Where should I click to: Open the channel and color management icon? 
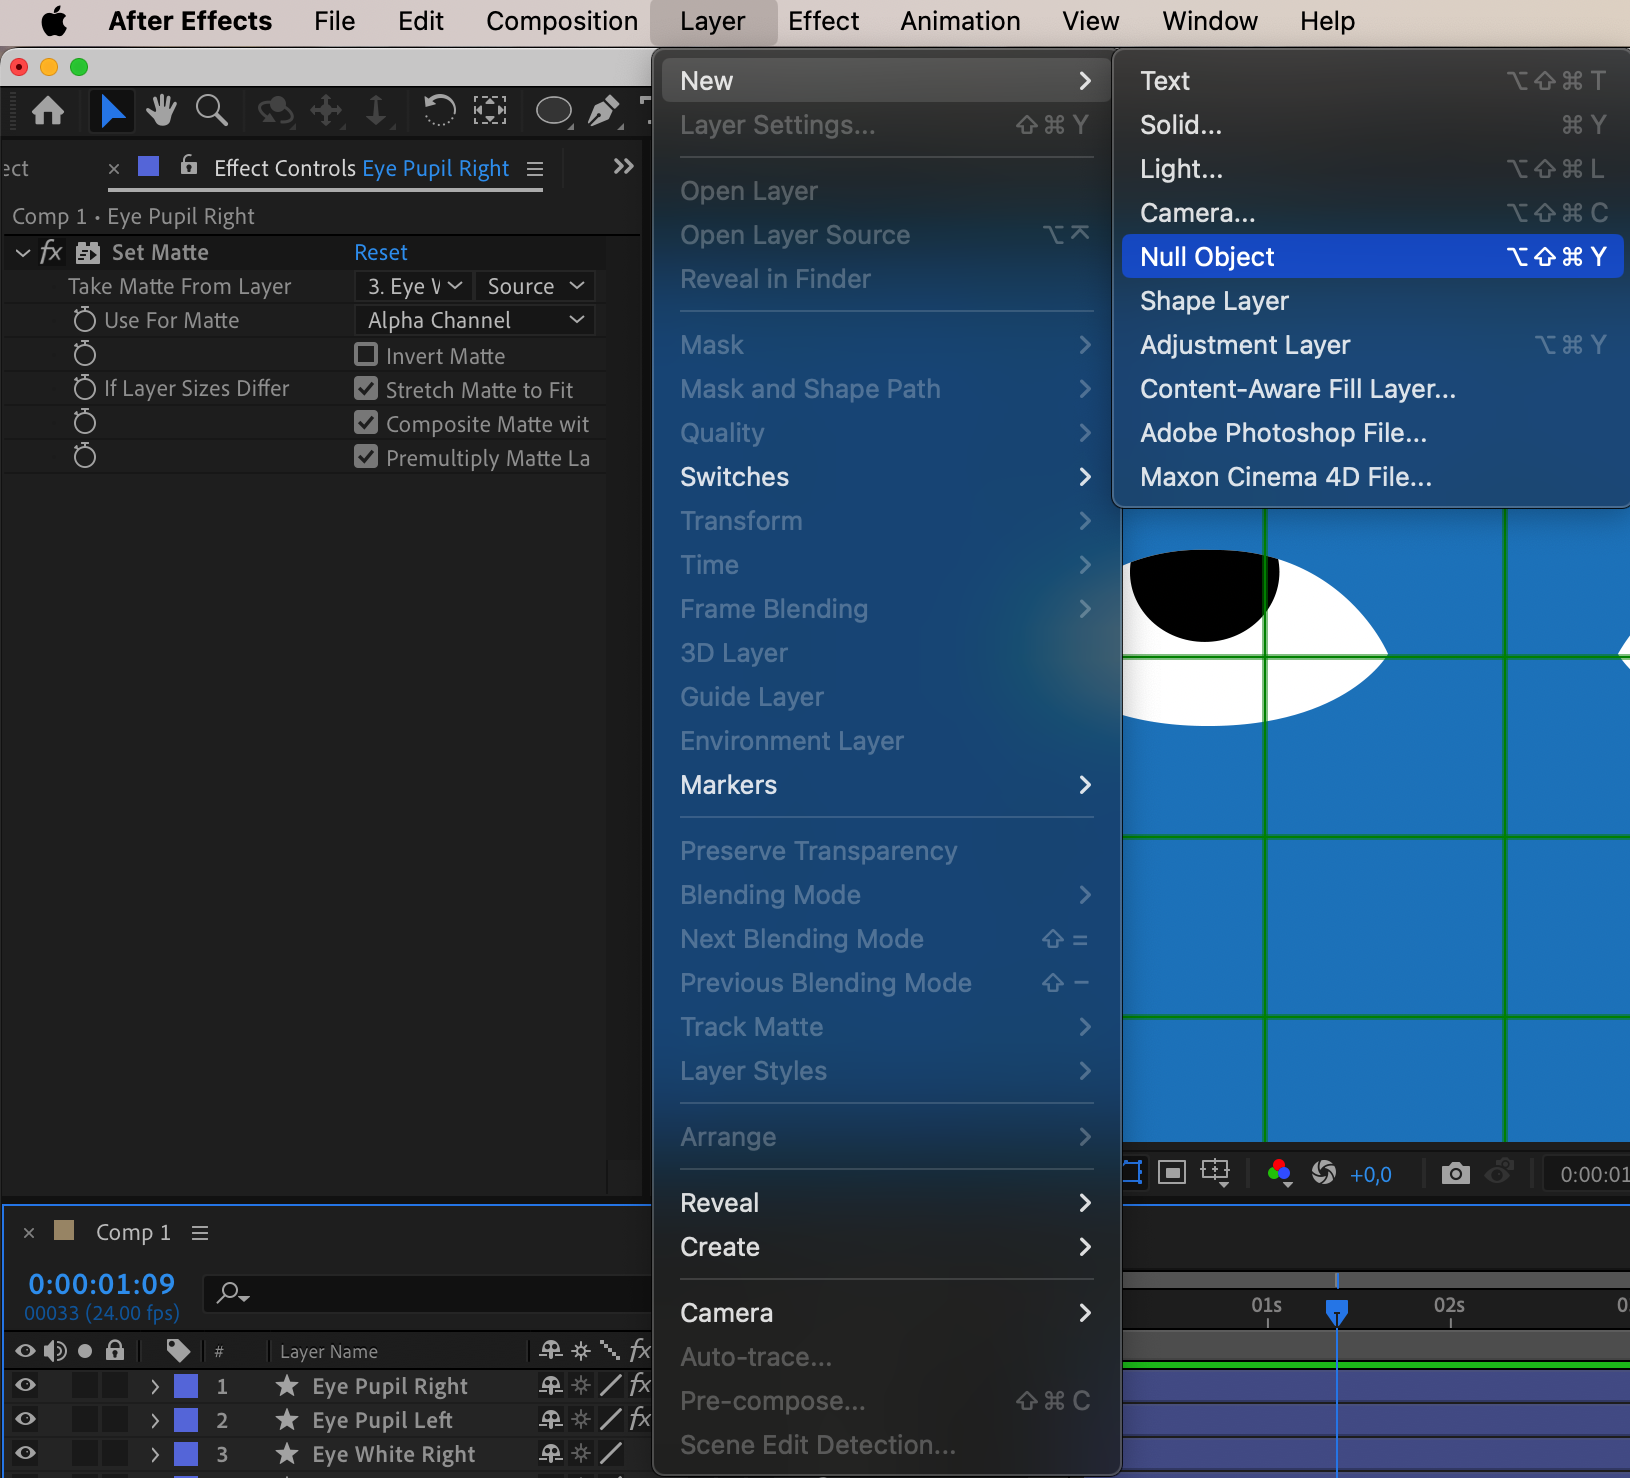(x=1279, y=1173)
